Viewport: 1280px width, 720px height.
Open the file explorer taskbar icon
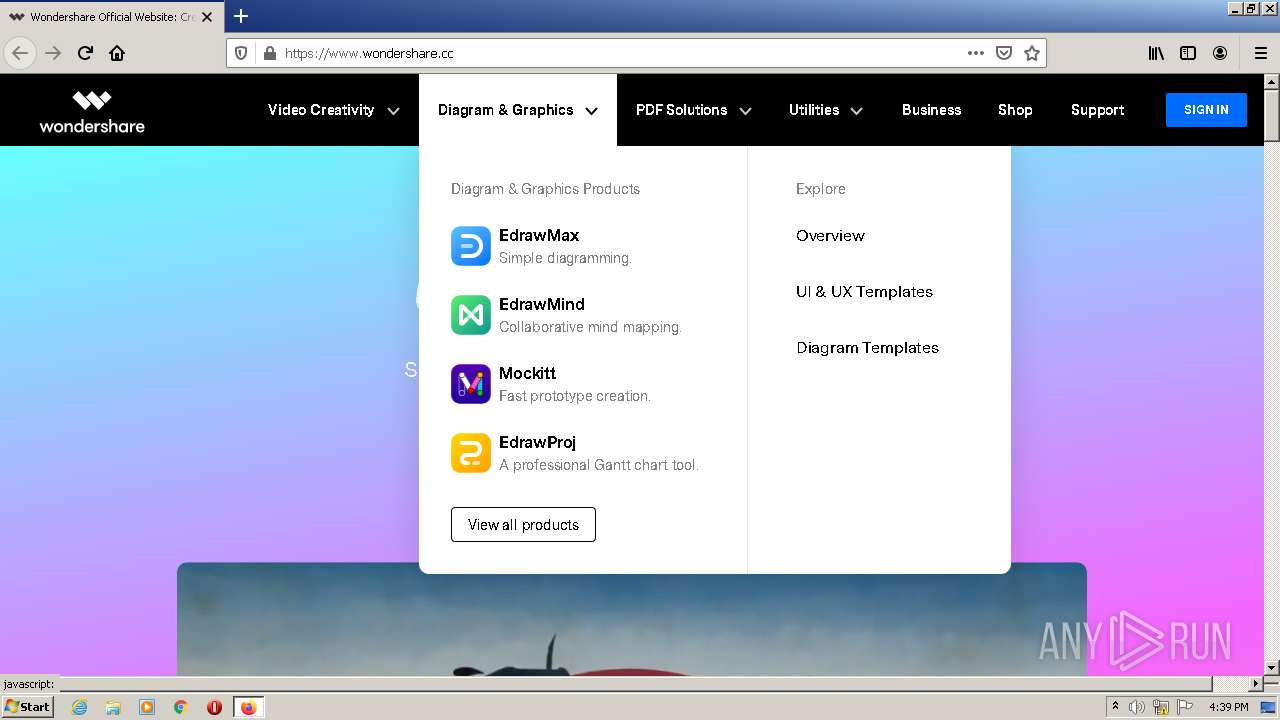113,707
